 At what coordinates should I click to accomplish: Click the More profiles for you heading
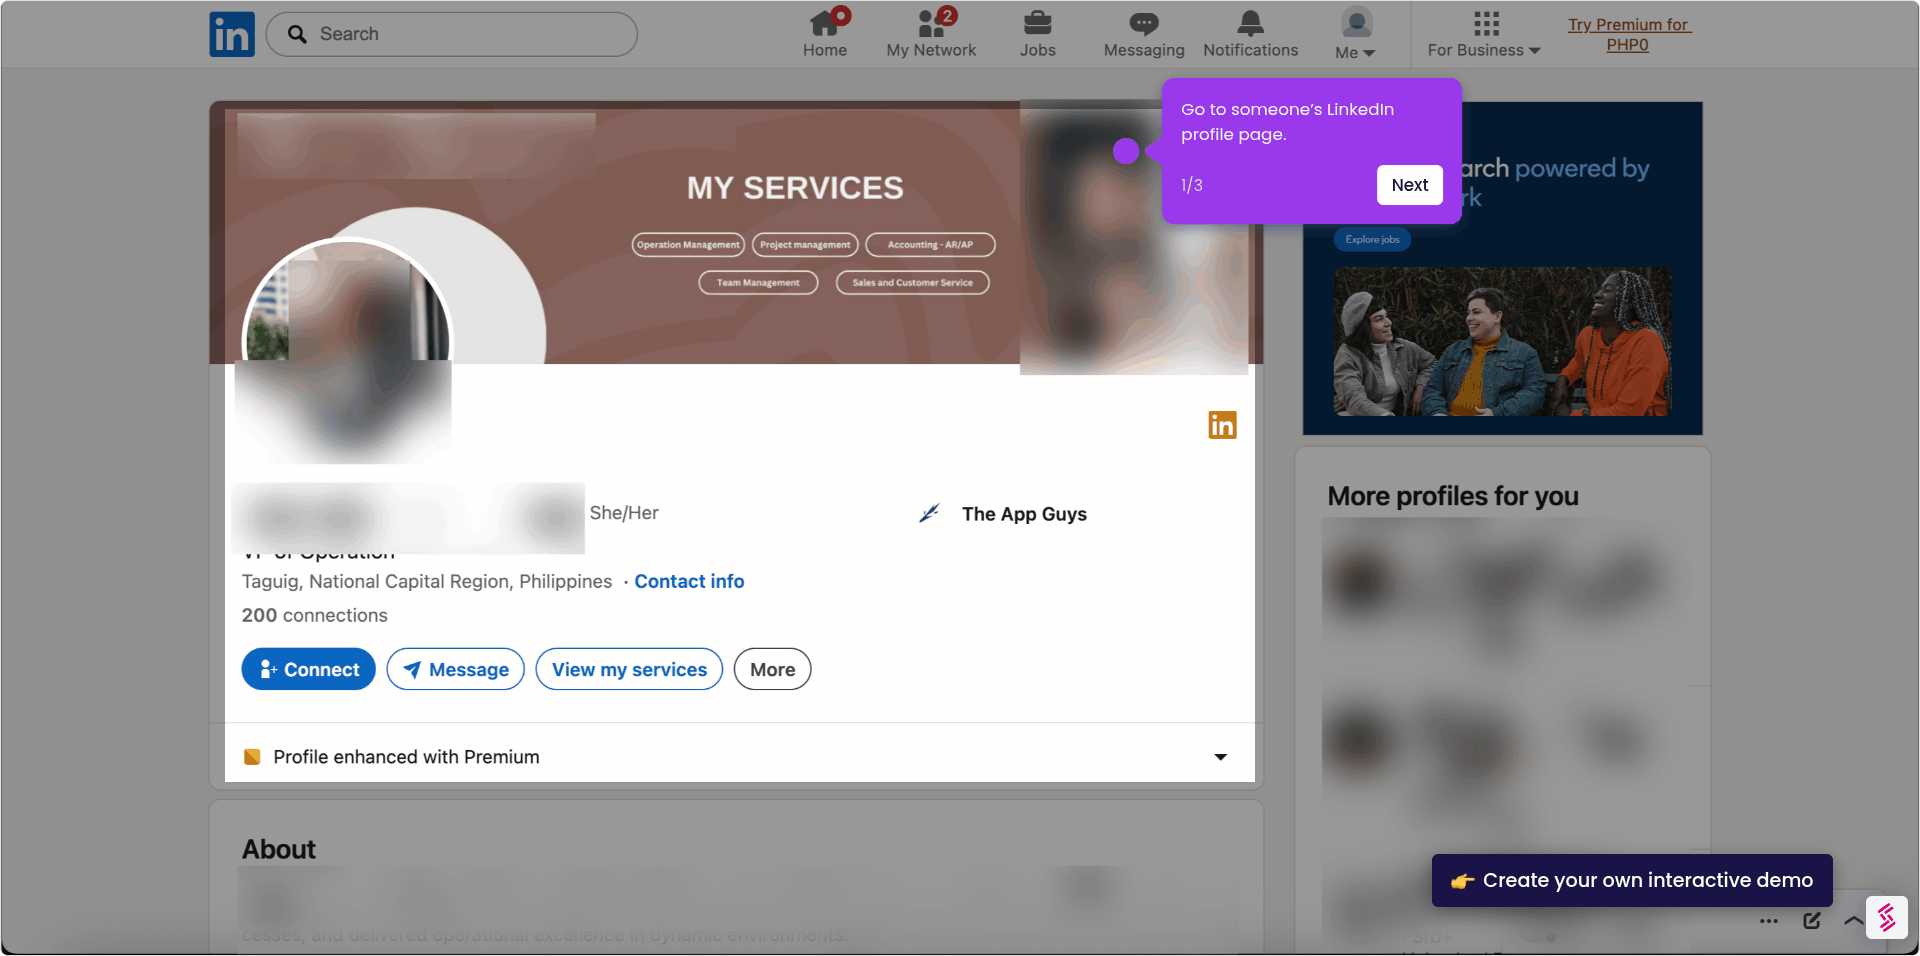(x=1453, y=496)
